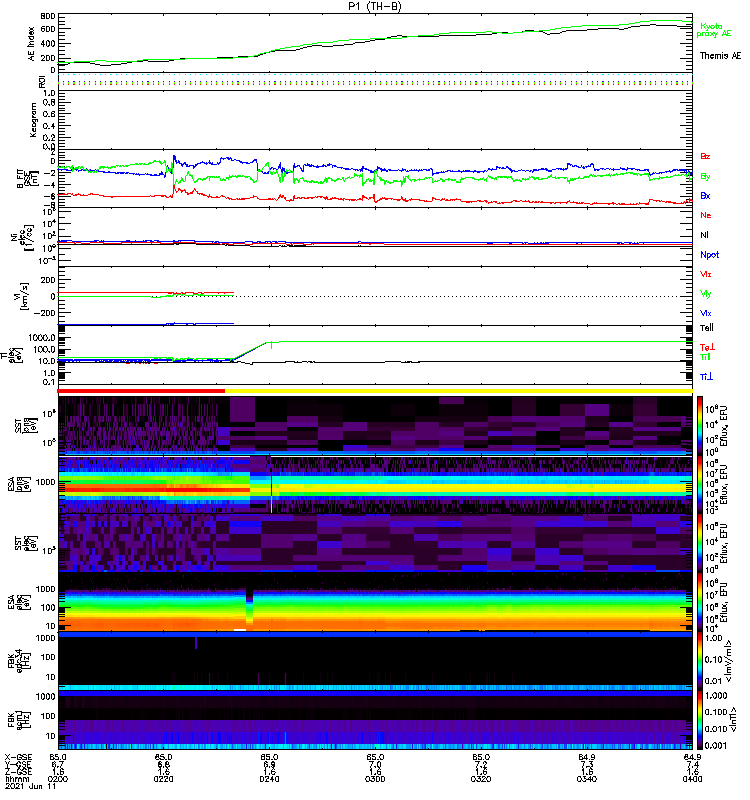
Task: Click the 800 tick on AE Index axis
Action: click(48, 16)
